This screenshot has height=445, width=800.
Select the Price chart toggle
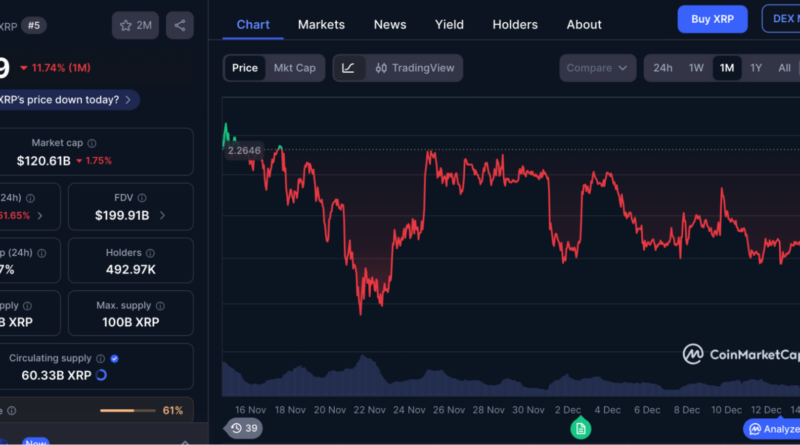tap(244, 68)
